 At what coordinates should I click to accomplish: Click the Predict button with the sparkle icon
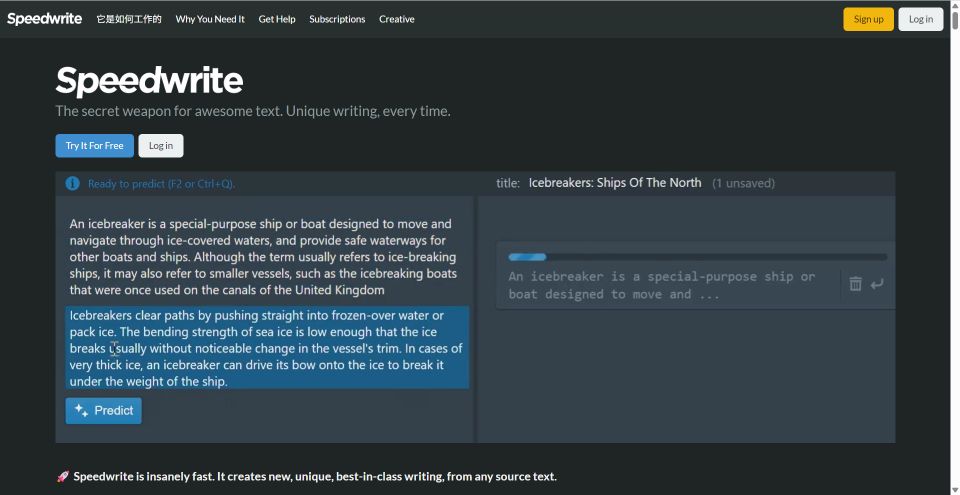click(103, 410)
